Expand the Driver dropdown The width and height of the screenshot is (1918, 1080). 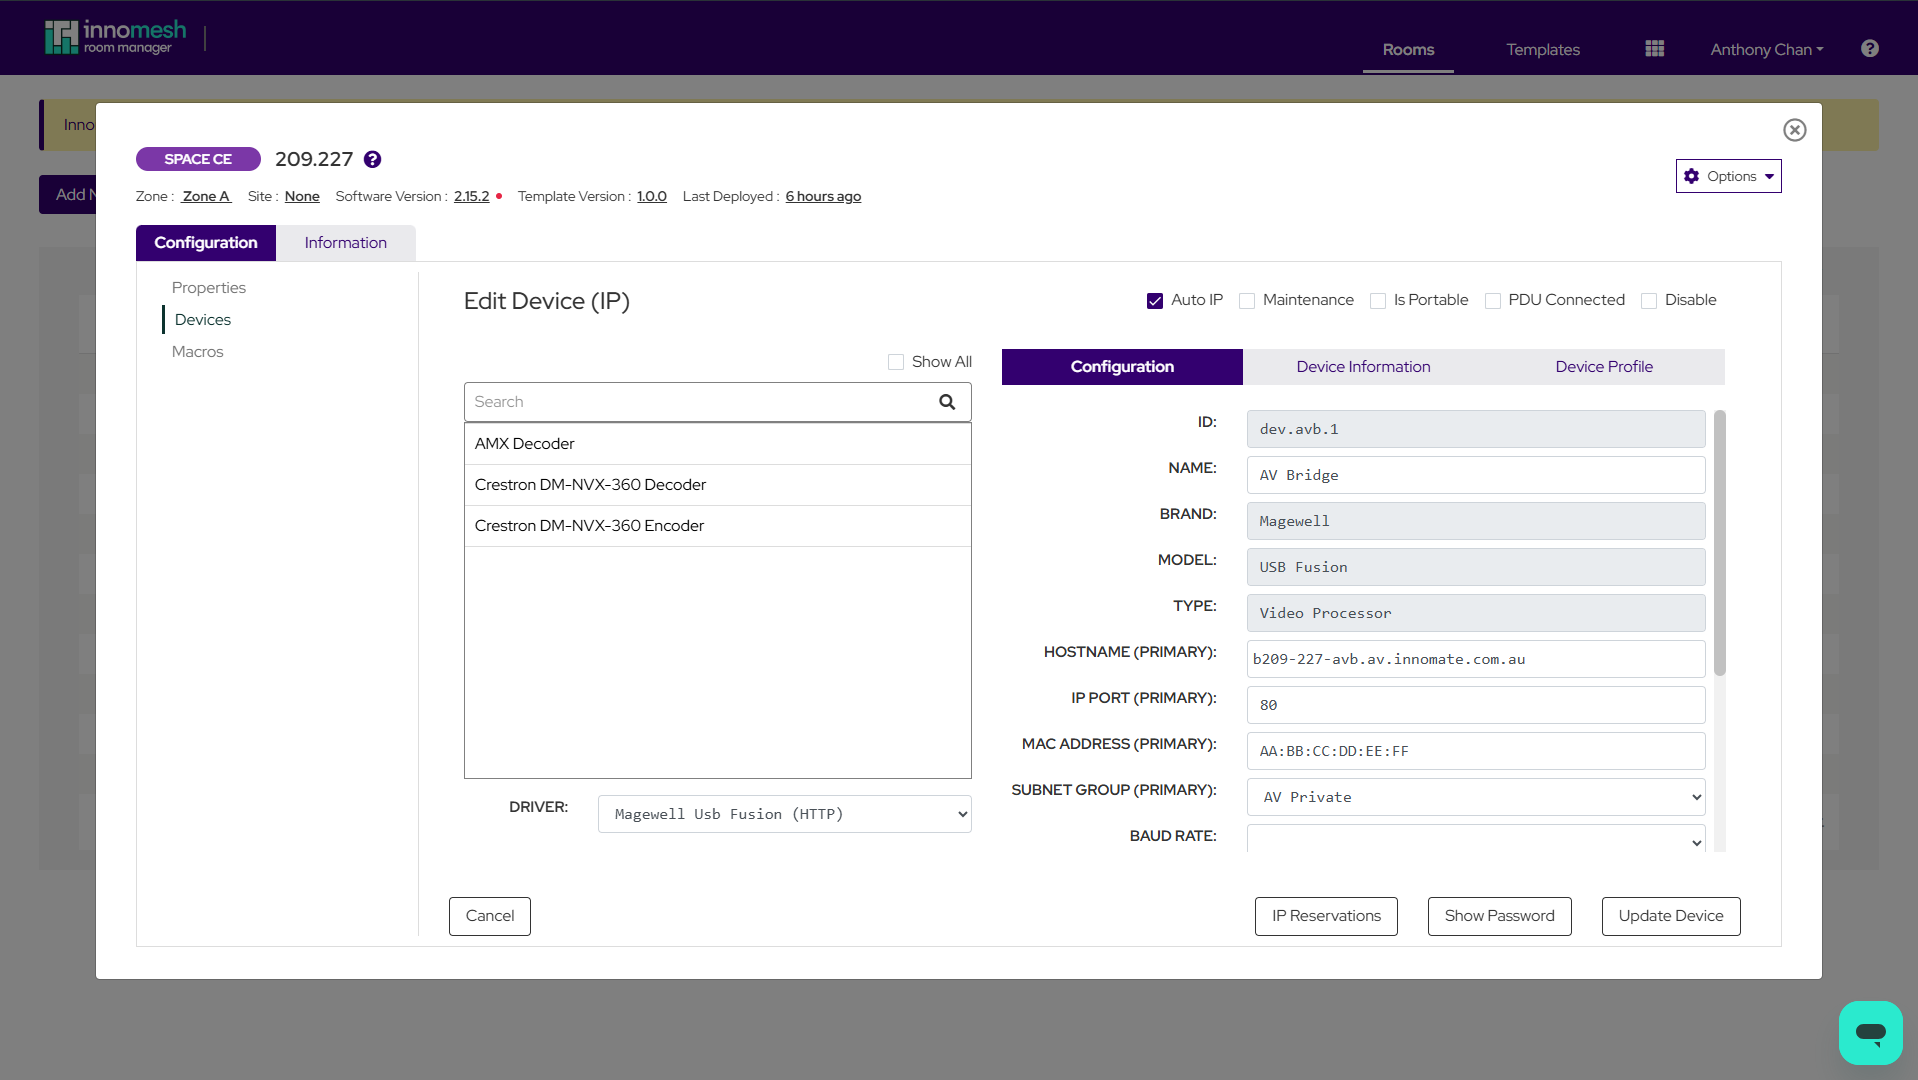click(784, 814)
